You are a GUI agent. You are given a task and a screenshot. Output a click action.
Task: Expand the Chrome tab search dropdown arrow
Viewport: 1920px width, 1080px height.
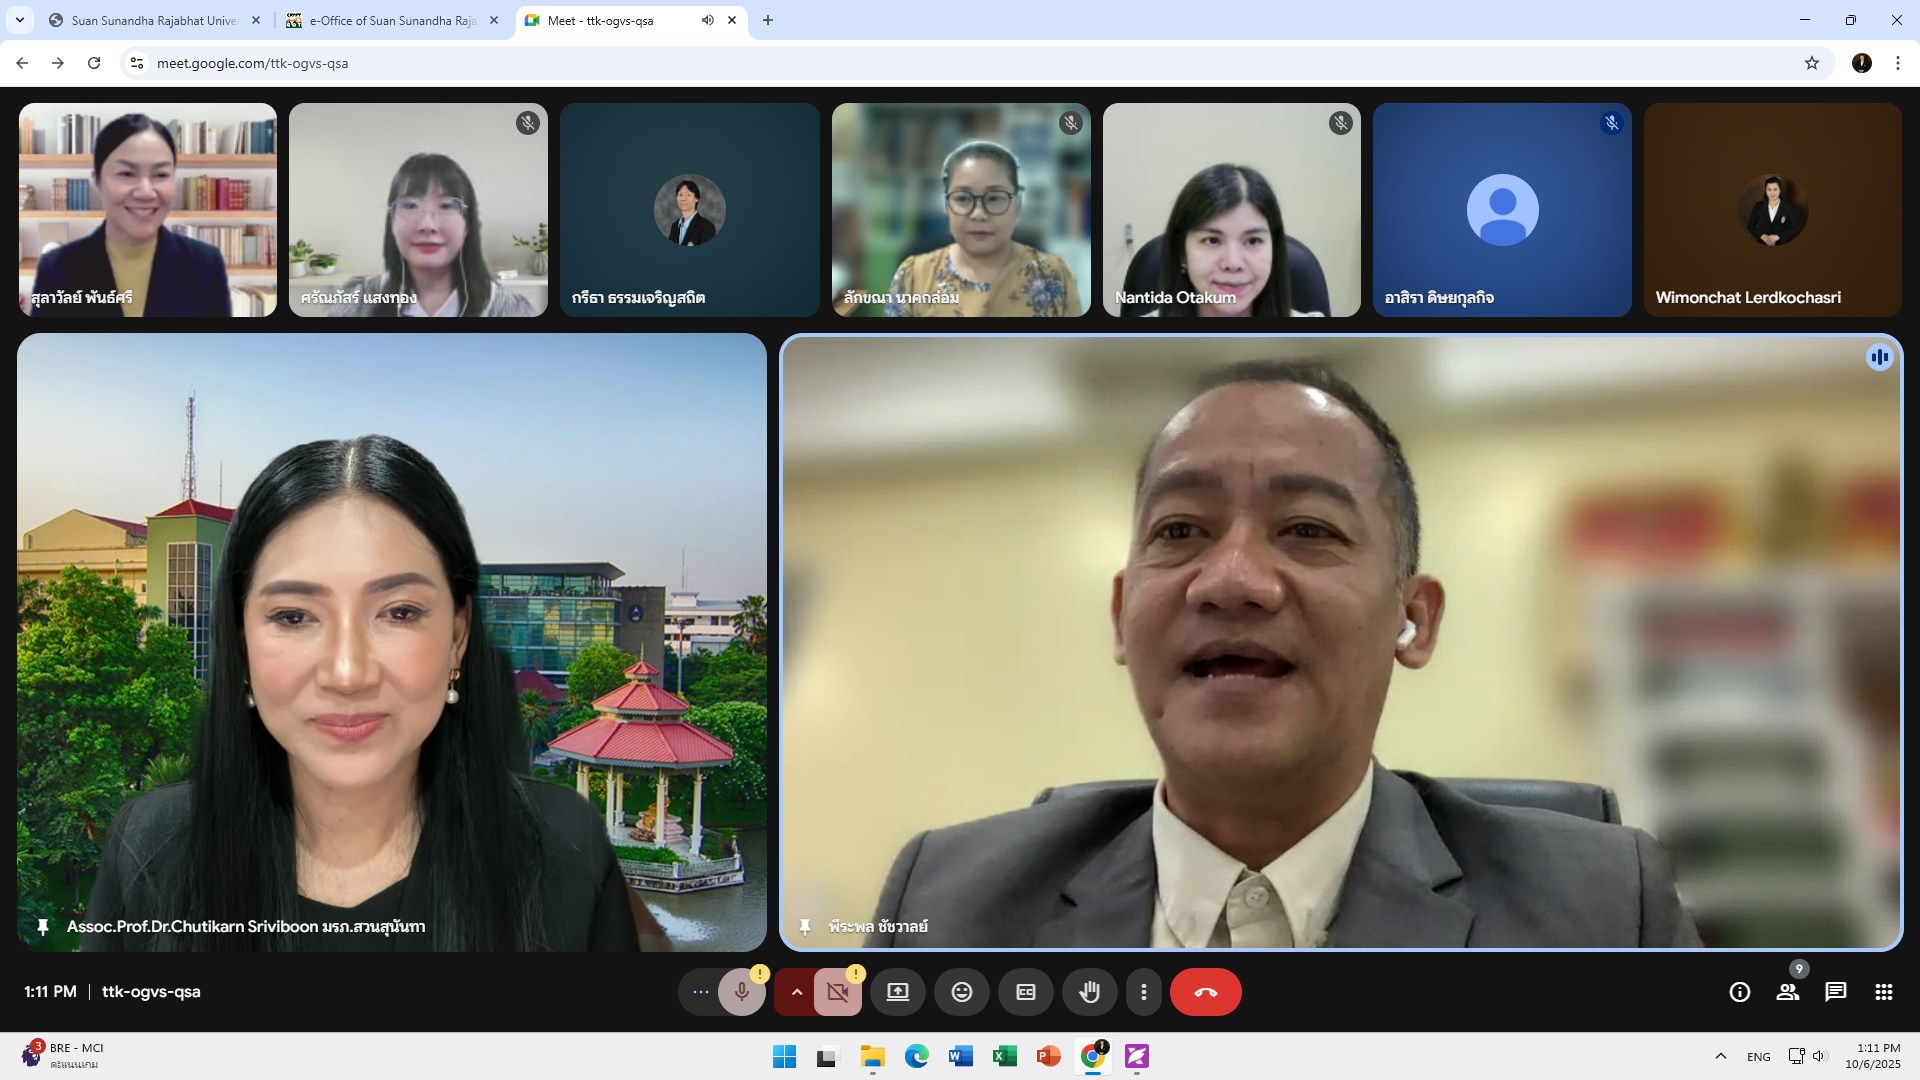click(x=19, y=20)
